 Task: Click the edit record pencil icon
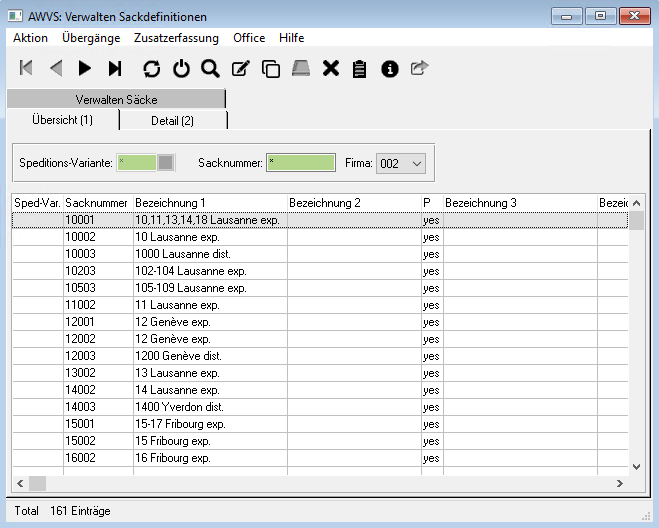click(x=240, y=68)
